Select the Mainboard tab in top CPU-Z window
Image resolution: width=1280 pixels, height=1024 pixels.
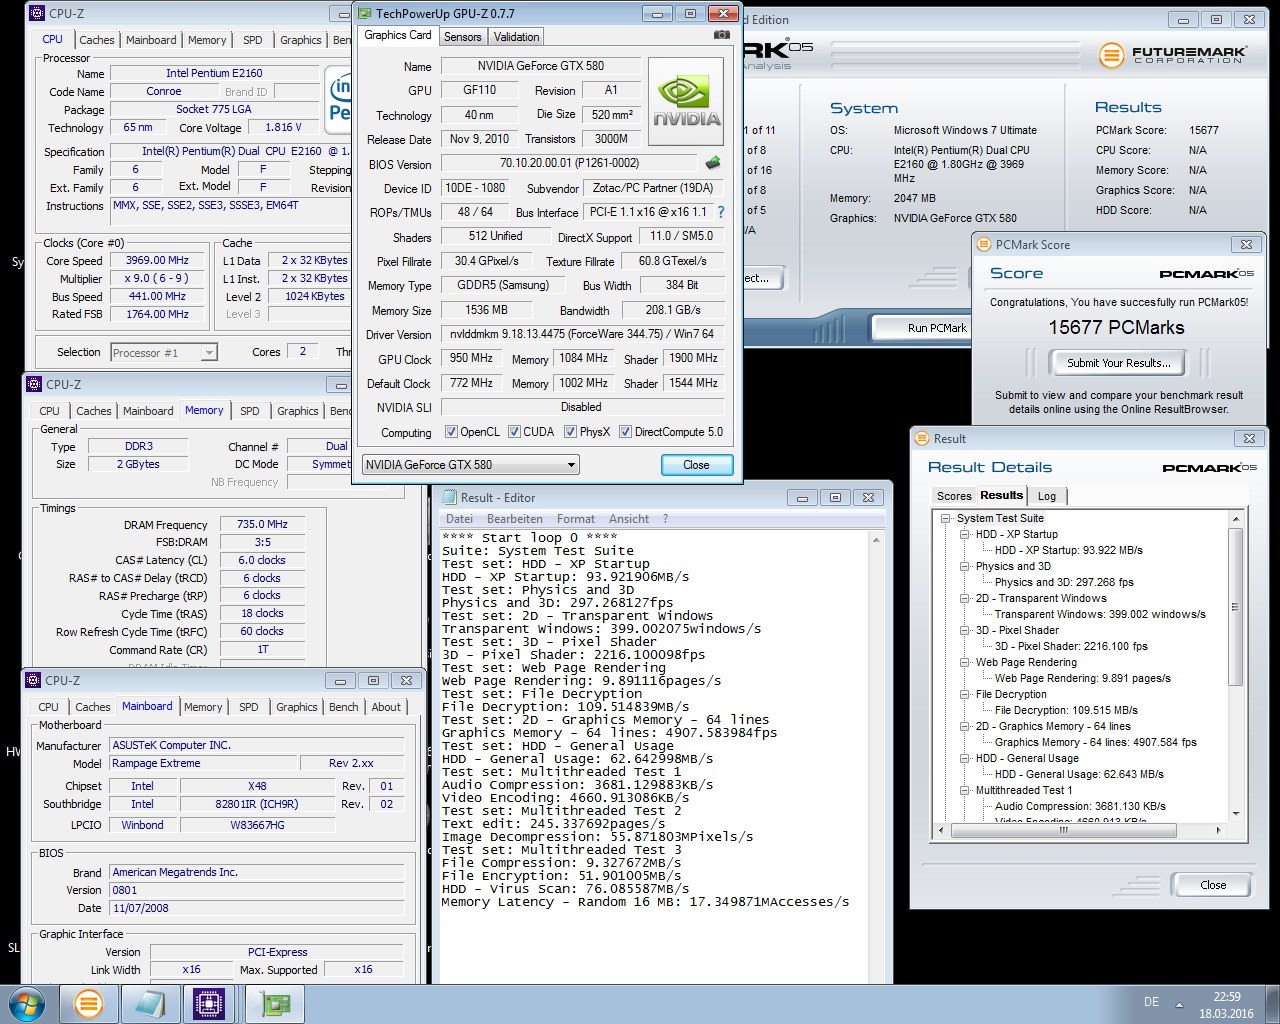[151, 40]
